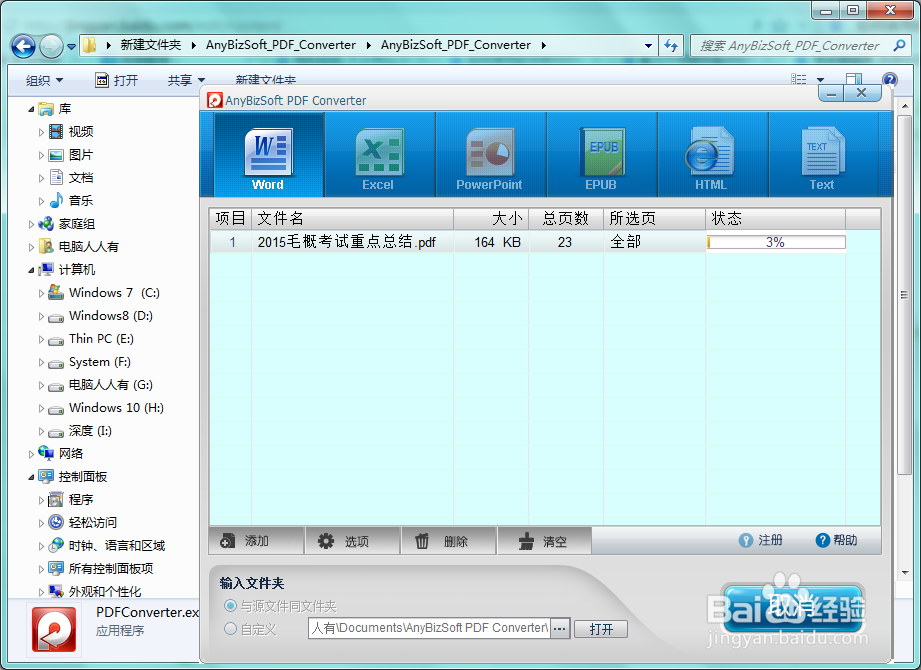Click the Explorer search box
The image size is (921, 670).
tap(800, 46)
